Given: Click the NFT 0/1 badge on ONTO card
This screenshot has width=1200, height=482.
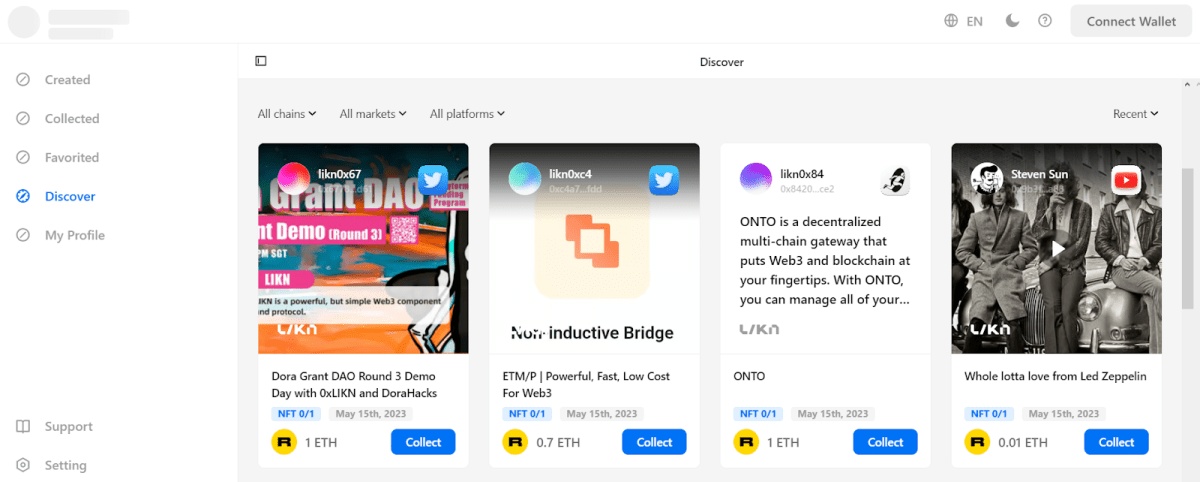Looking at the screenshot, I should click(x=759, y=414).
